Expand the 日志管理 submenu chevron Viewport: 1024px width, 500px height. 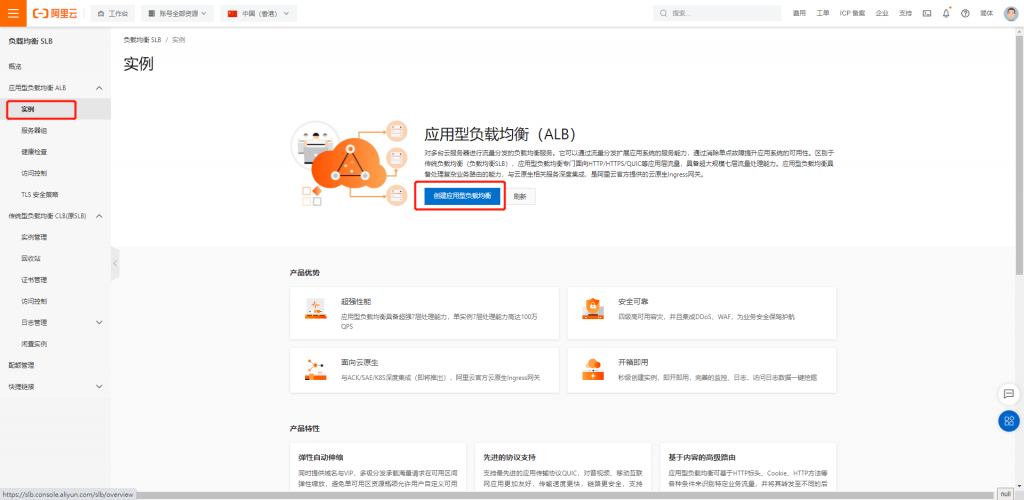[99, 322]
